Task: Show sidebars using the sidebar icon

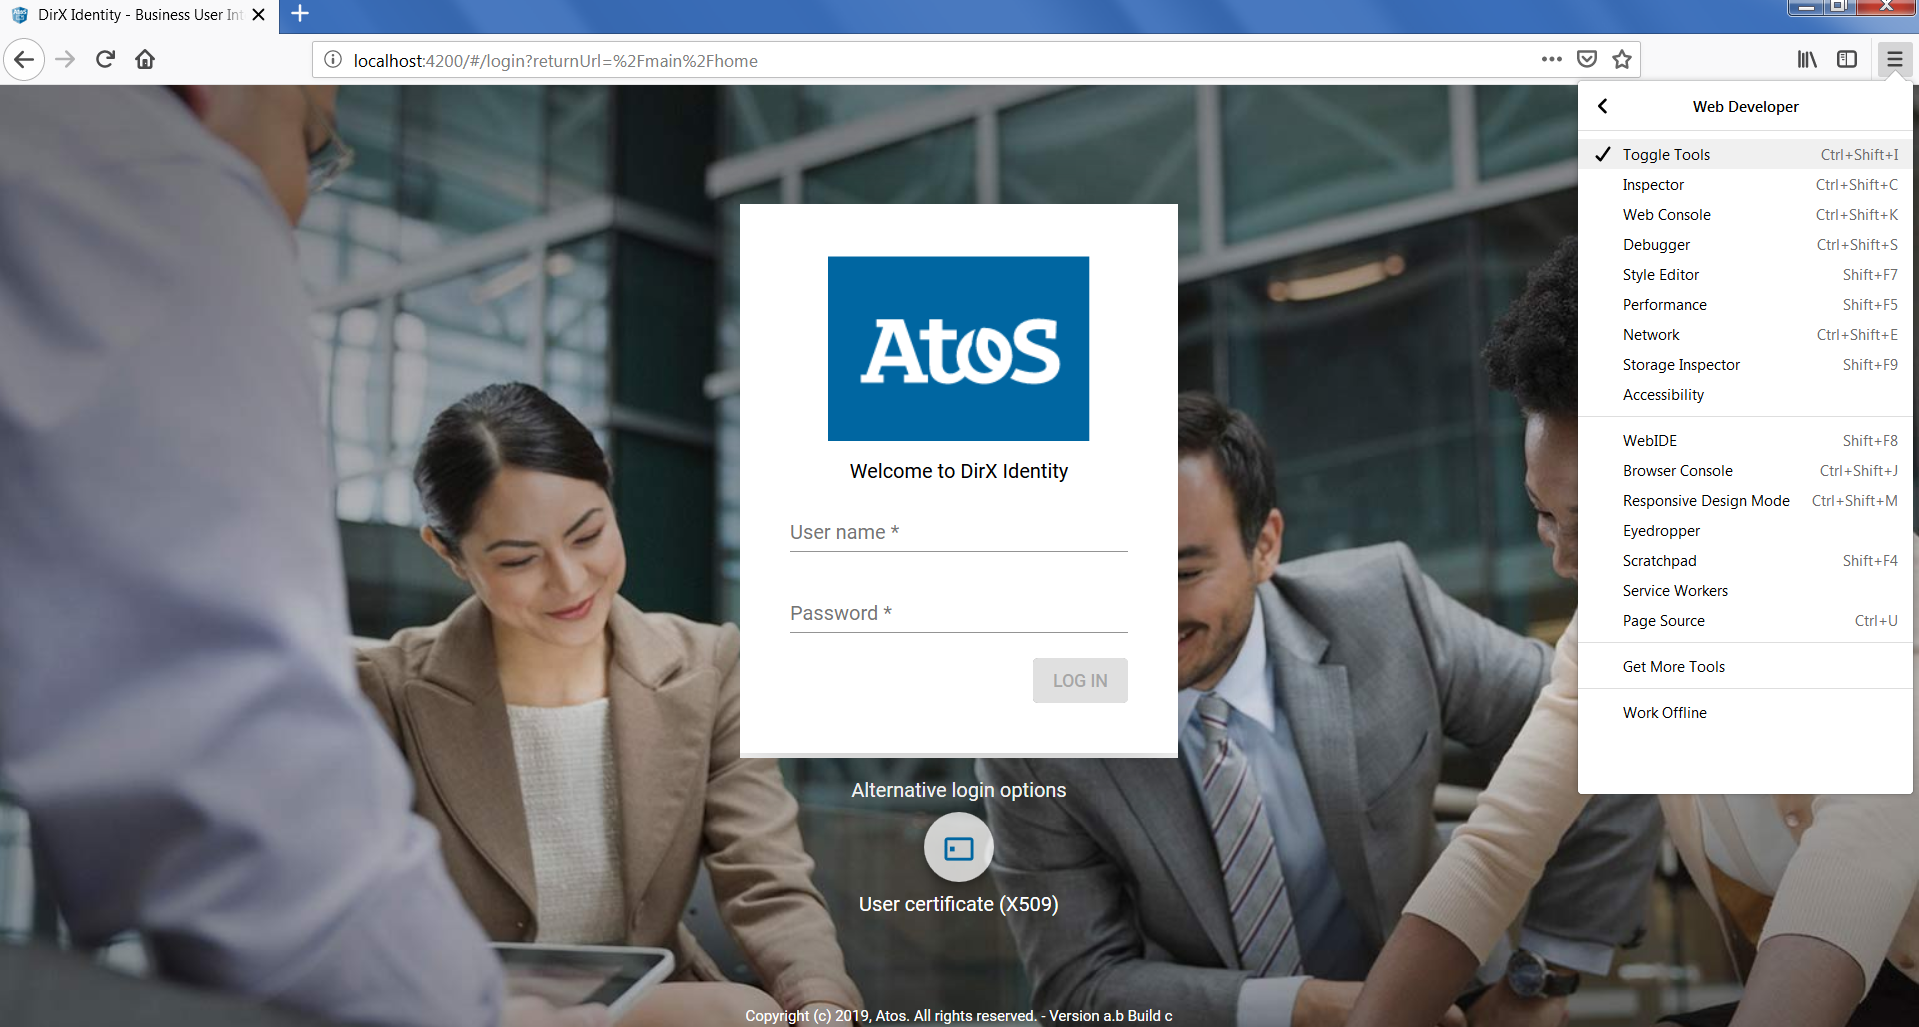Action: (x=1846, y=60)
